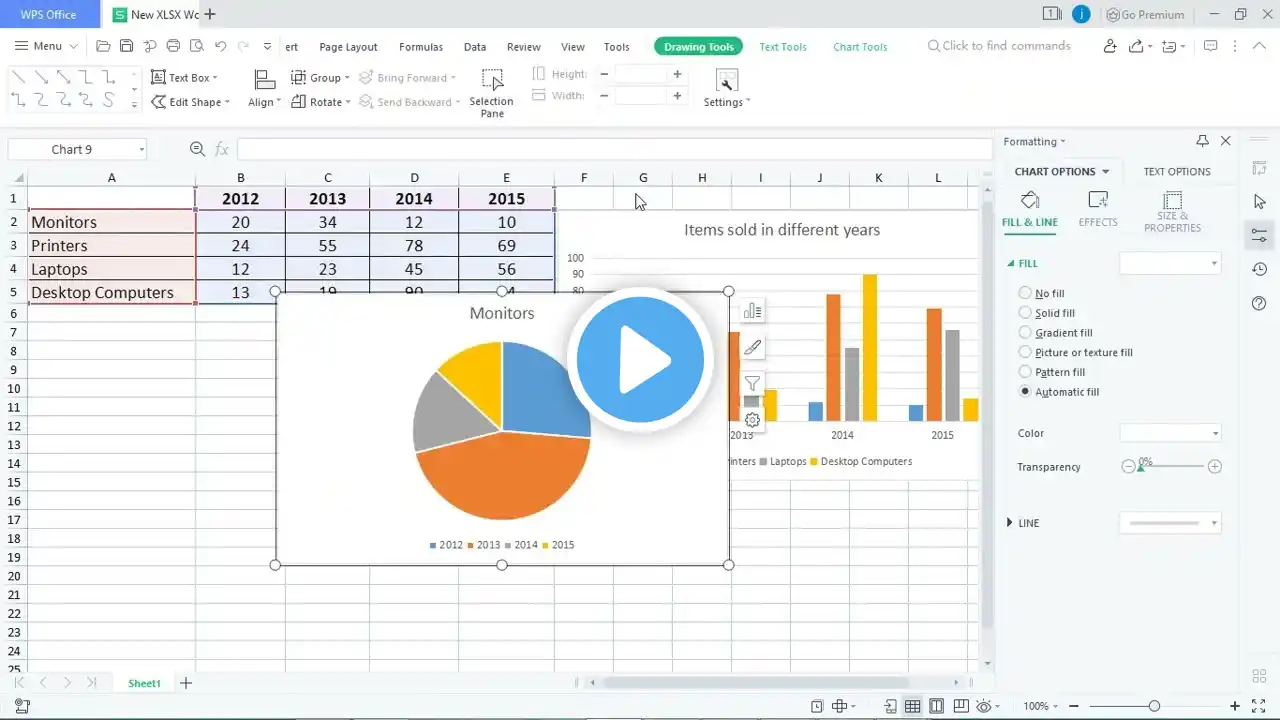Switch to Text Options in Formatting pane
This screenshot has width=1280, height=720.
point(1177,171)
